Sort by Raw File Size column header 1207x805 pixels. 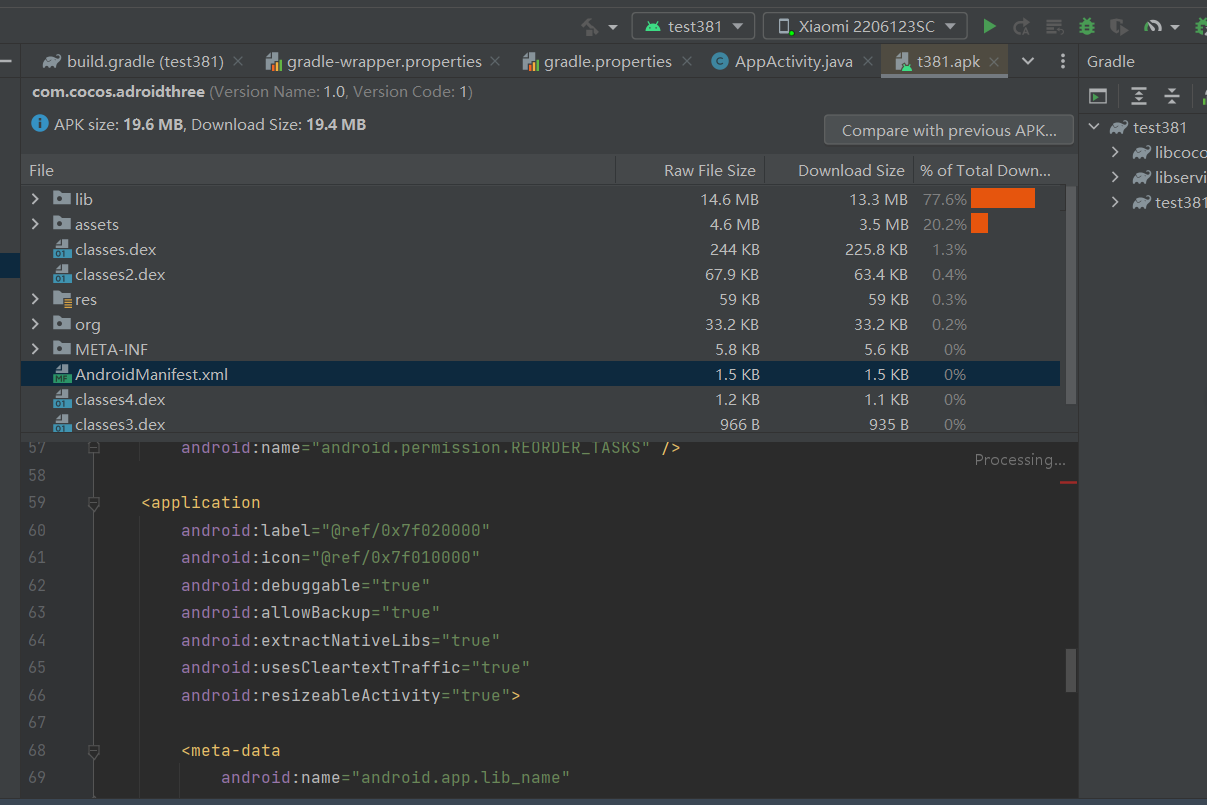coord(709,171)
